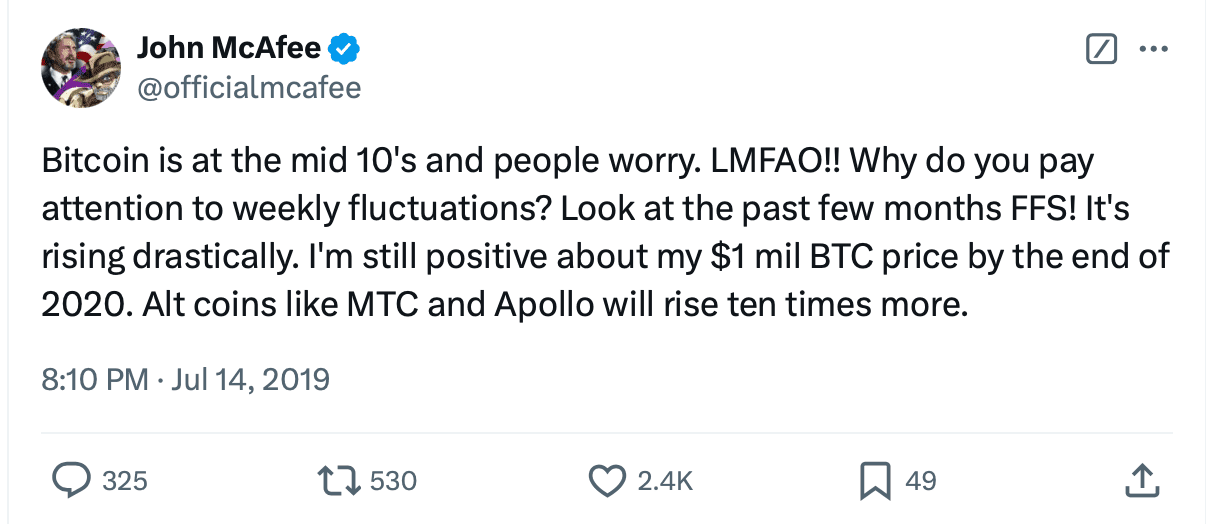Click the John McAfee display name
Image resolution: width=1206 pixels, height=524 pixels.
click(x=229, y=47)
